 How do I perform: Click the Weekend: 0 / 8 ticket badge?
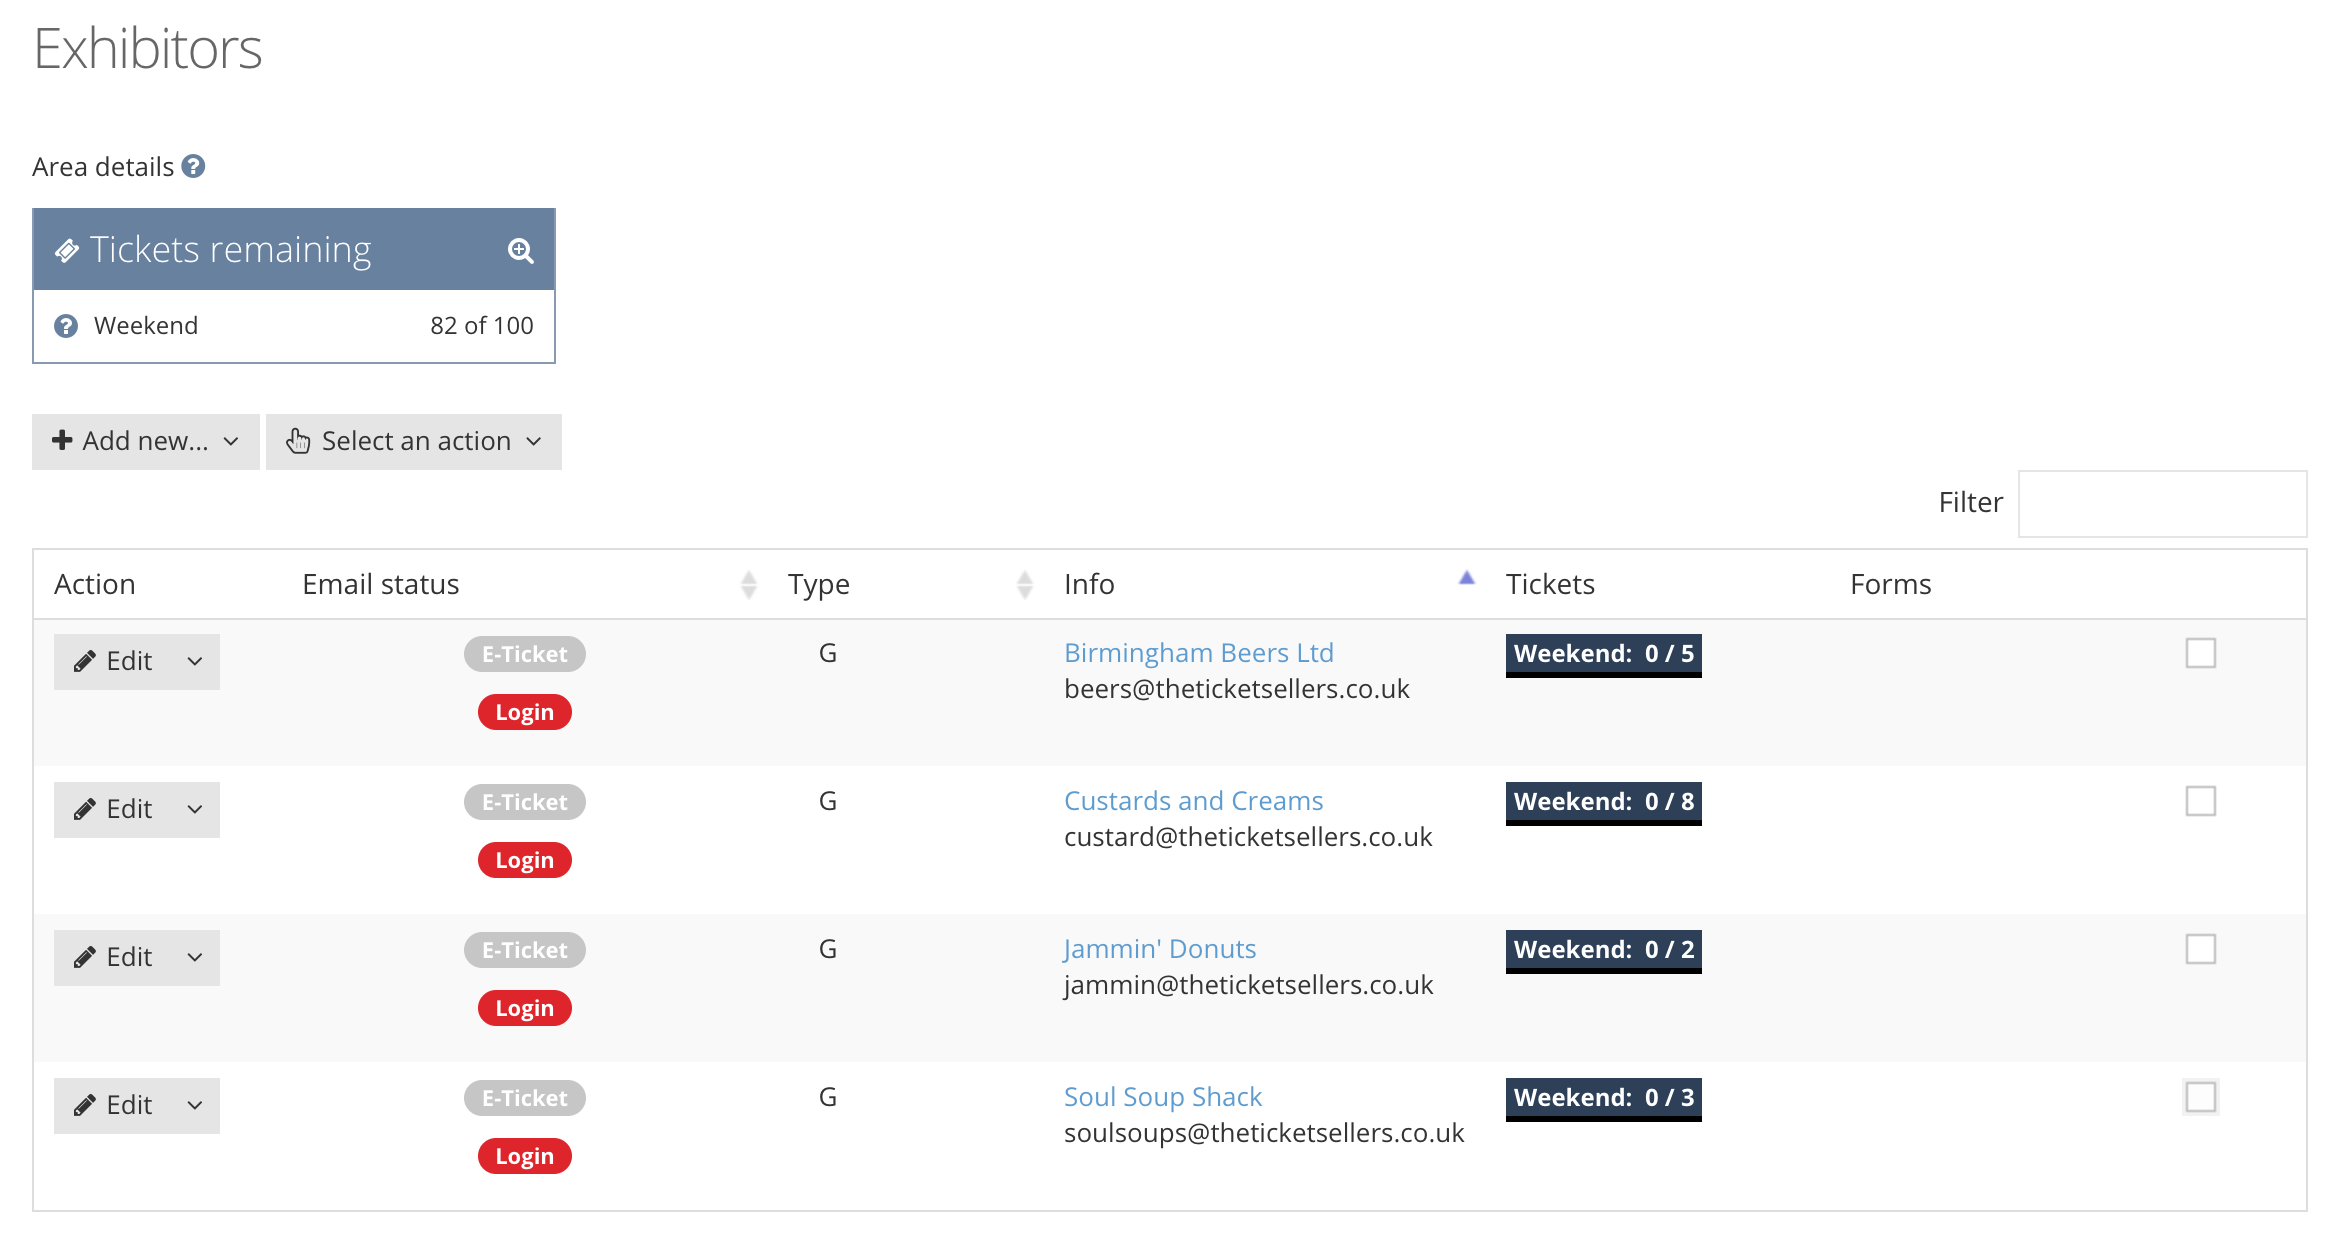click(1603, 803)
